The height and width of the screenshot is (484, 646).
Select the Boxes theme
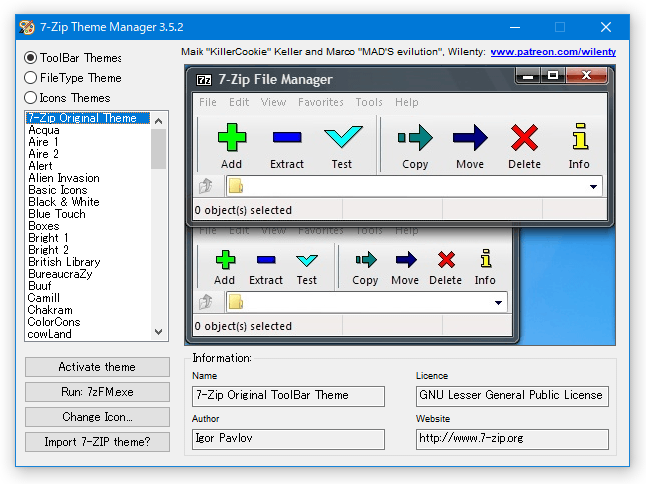[x=88, y=226]
